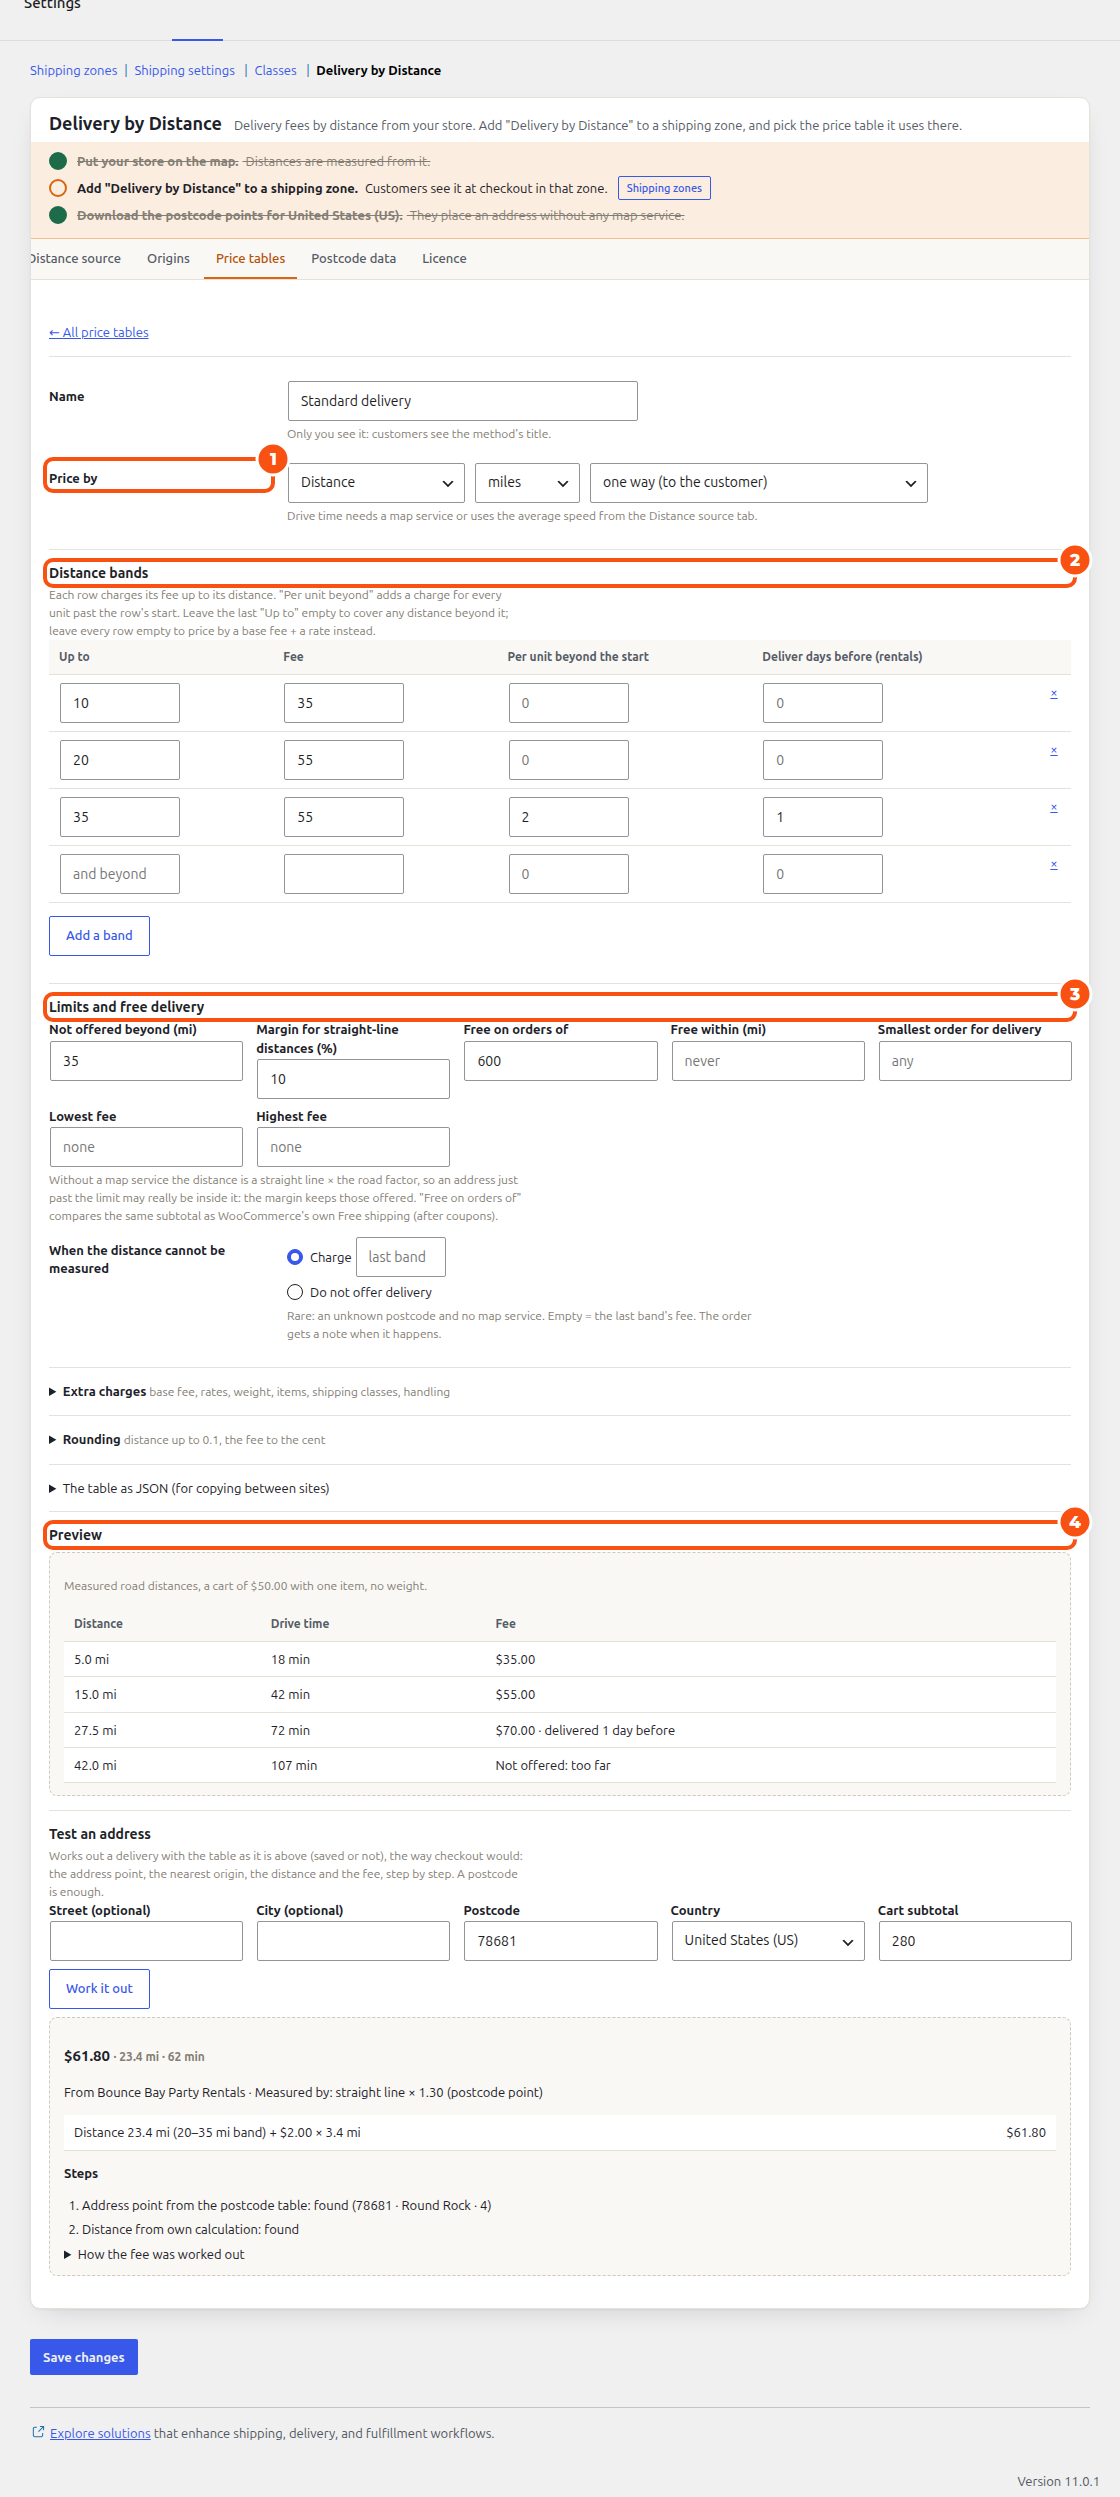Click the Fee field of the 20 band
The height and width of the screenshot is (2497, 1120).
(344, 760)
